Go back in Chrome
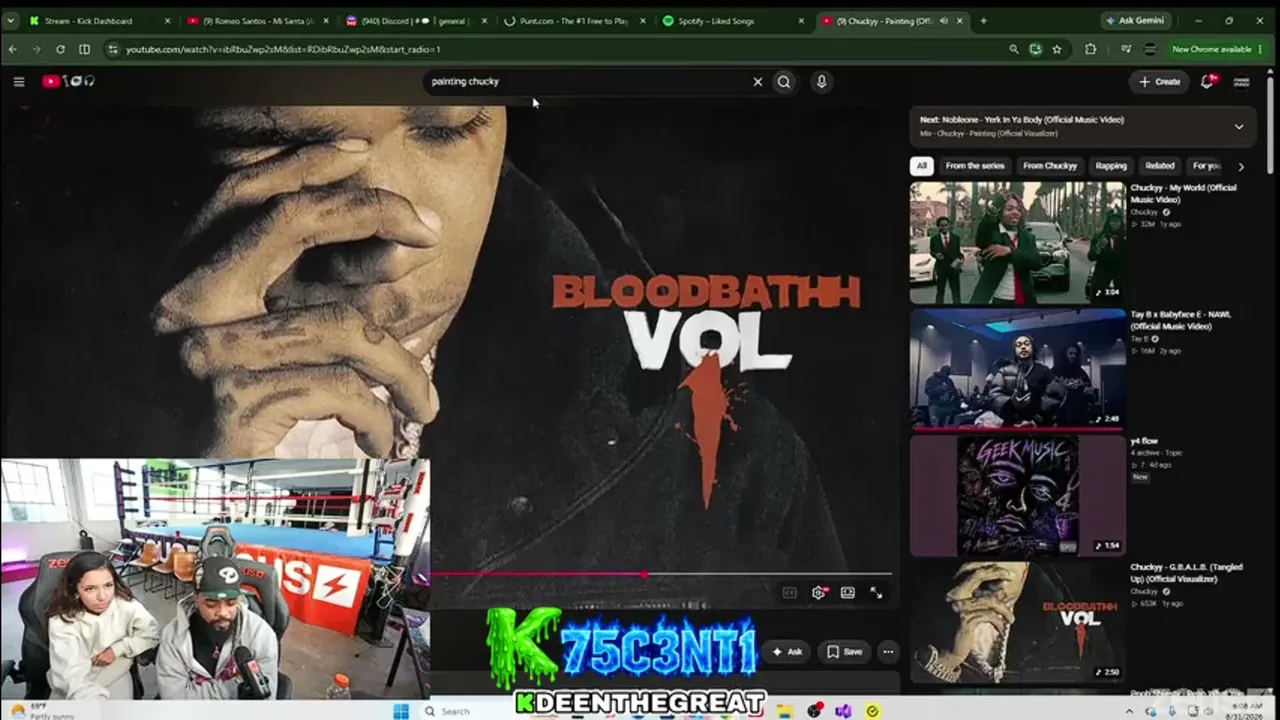Viewport: 1280px width, 720px height. coord(13,49)
